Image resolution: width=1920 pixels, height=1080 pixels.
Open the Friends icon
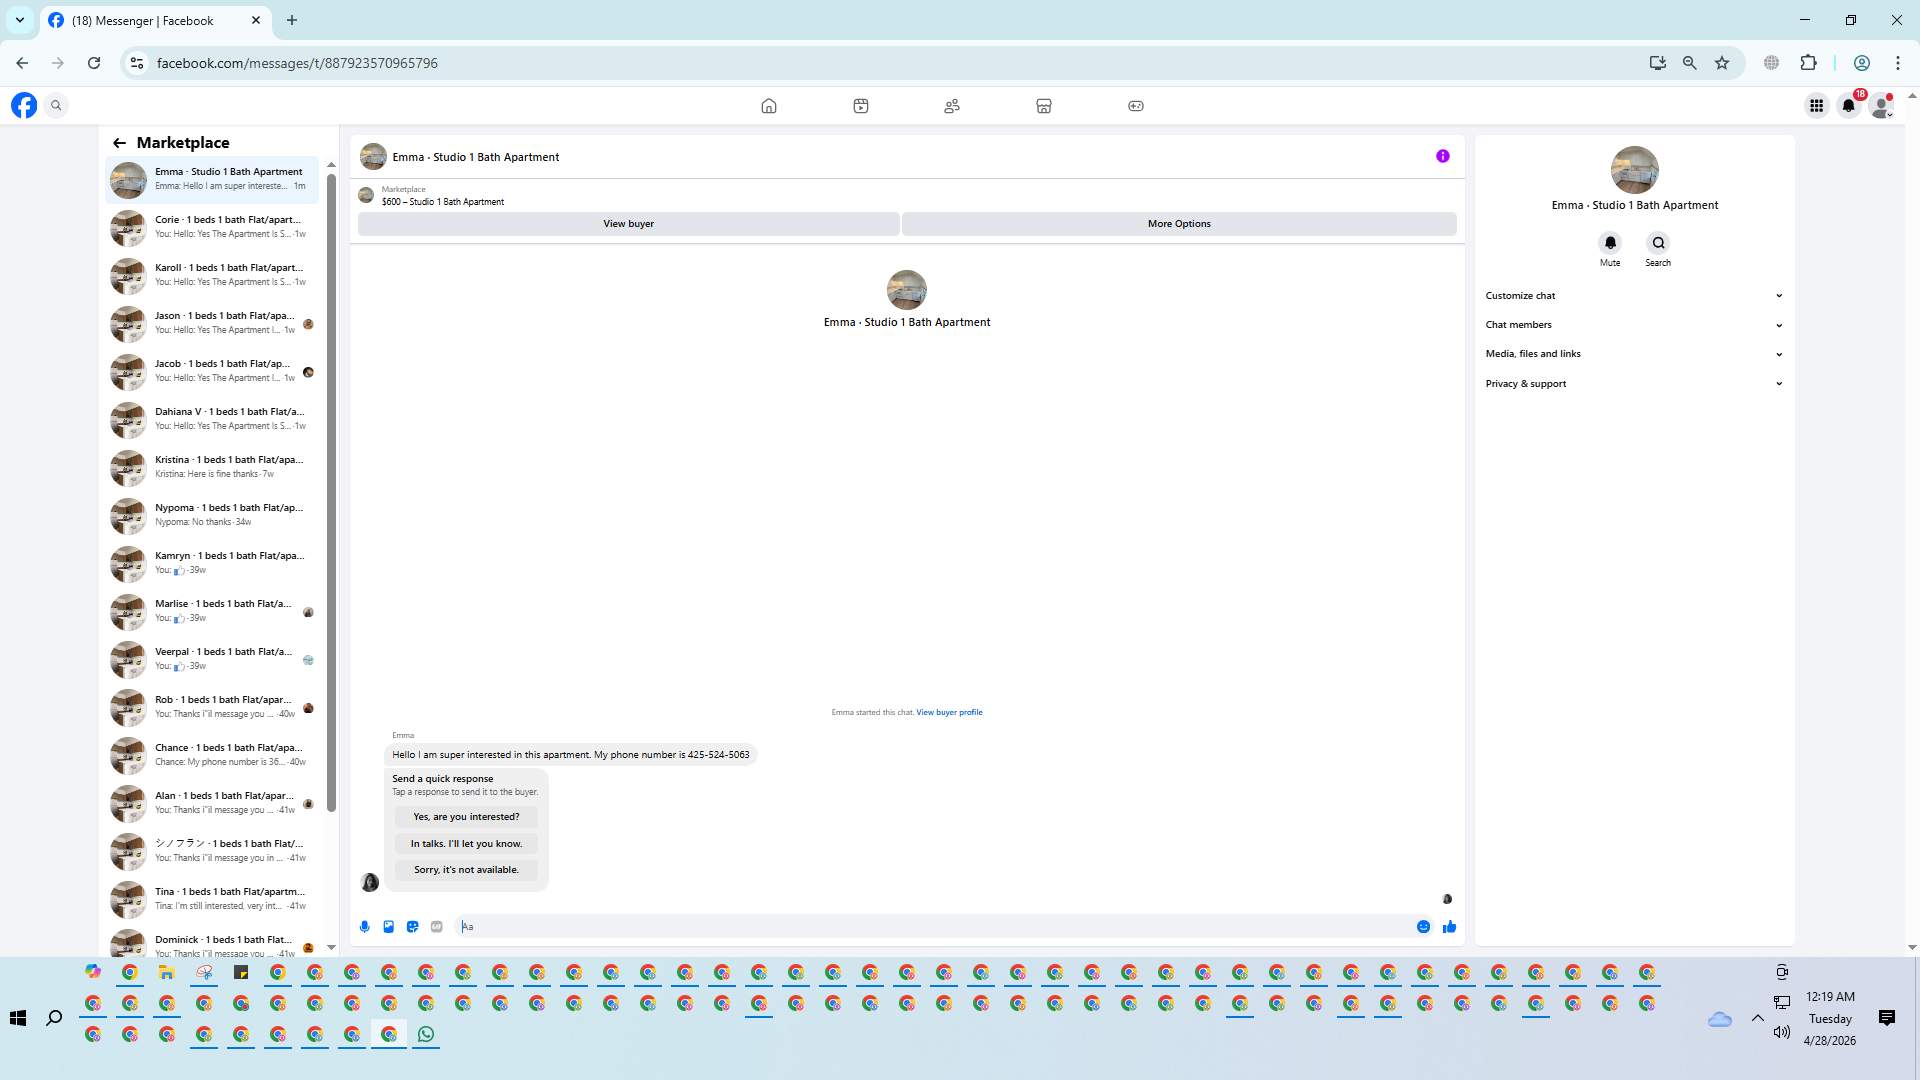[952, 106]
